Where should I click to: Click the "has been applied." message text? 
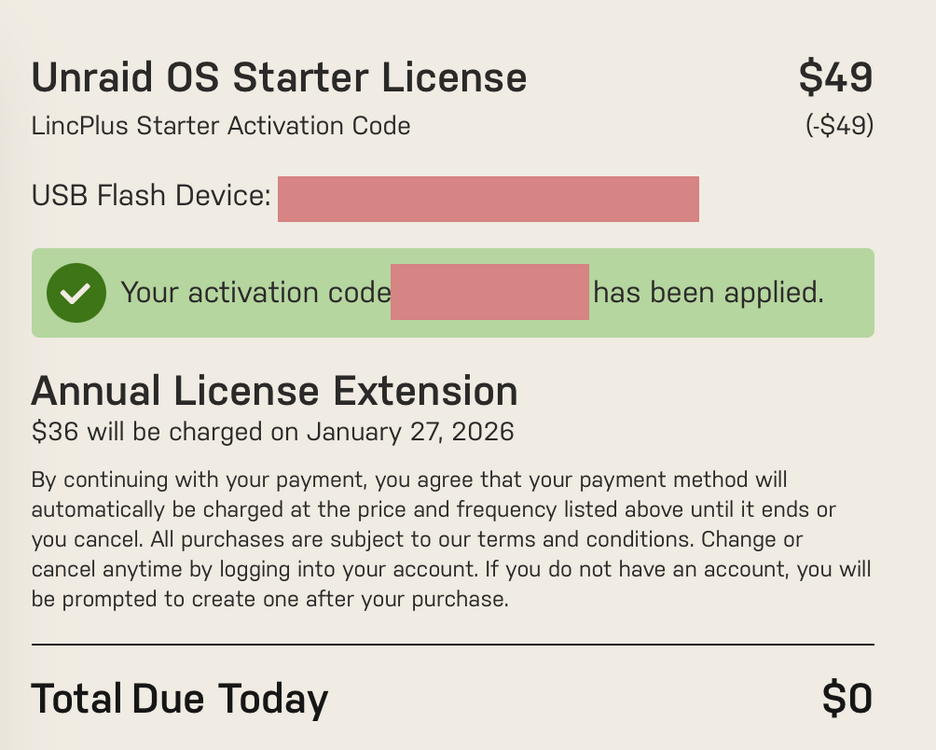click(709, 293)
